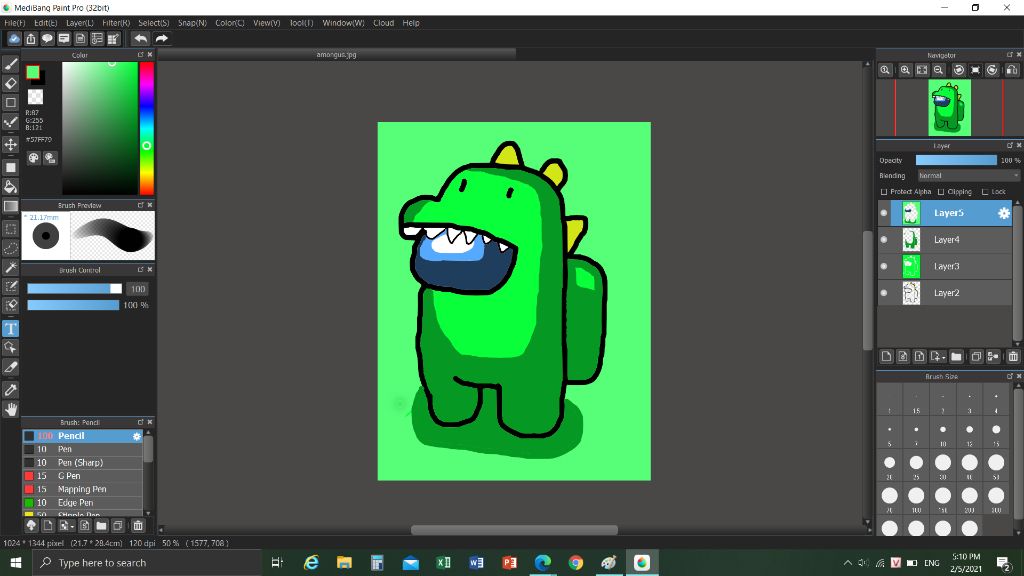This screenshot has height=576, width=1024.
Task: Open the add brush dropdown in Brush panel
Action: (x=66, y=526)
